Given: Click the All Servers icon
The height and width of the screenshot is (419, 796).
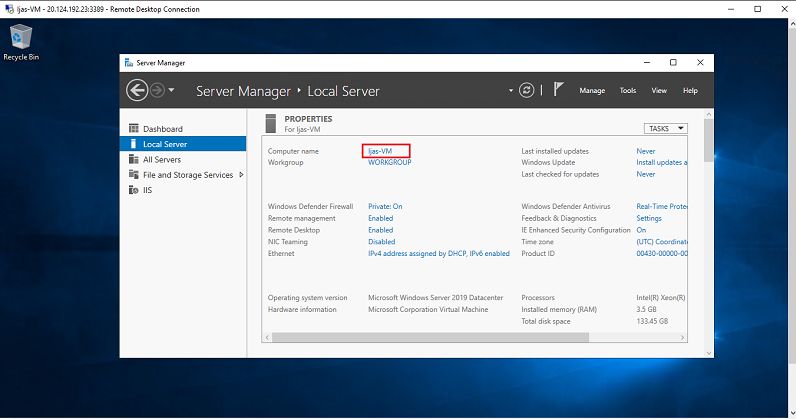Looking at the screenshot, I should [x=134, y=159].
